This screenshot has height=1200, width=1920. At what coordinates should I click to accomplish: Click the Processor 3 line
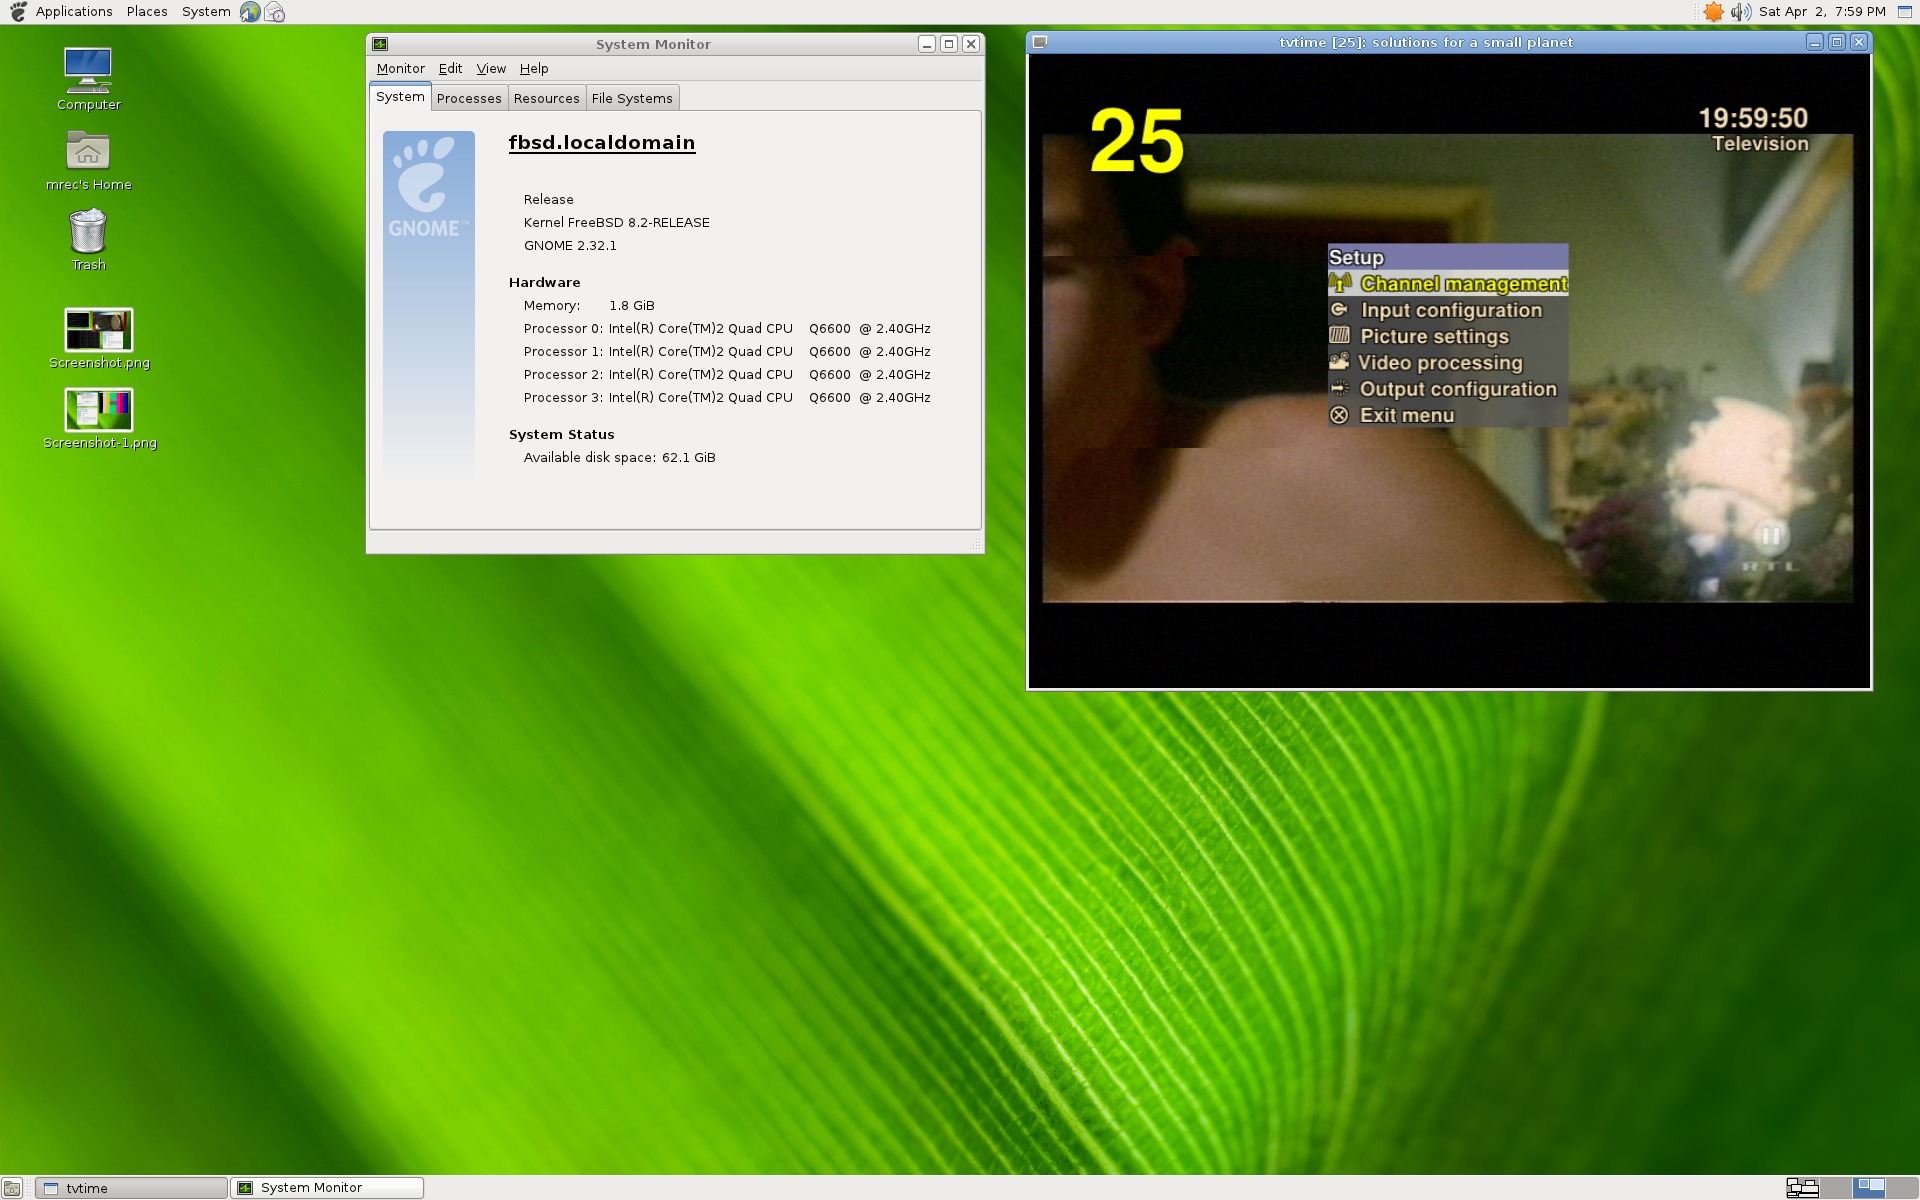(727, 397)
